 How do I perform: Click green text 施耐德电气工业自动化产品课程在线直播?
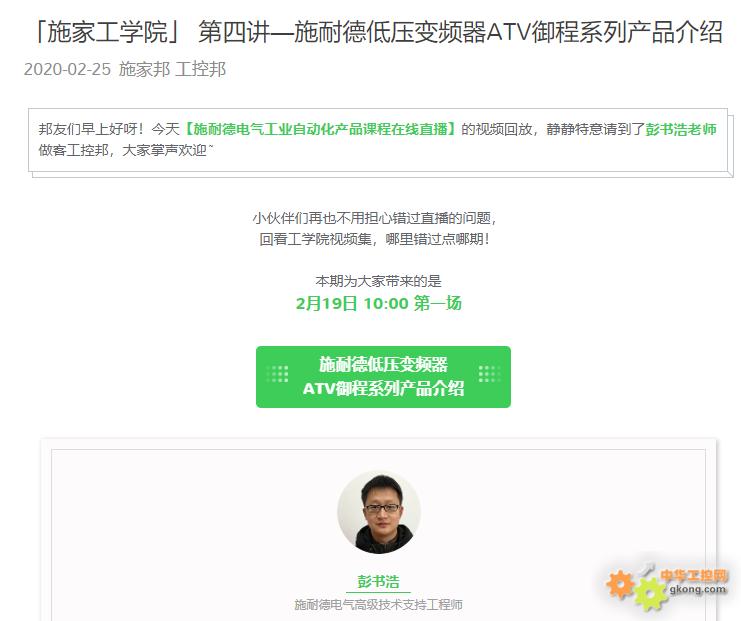pyautogui.click(x=320, y=129)
